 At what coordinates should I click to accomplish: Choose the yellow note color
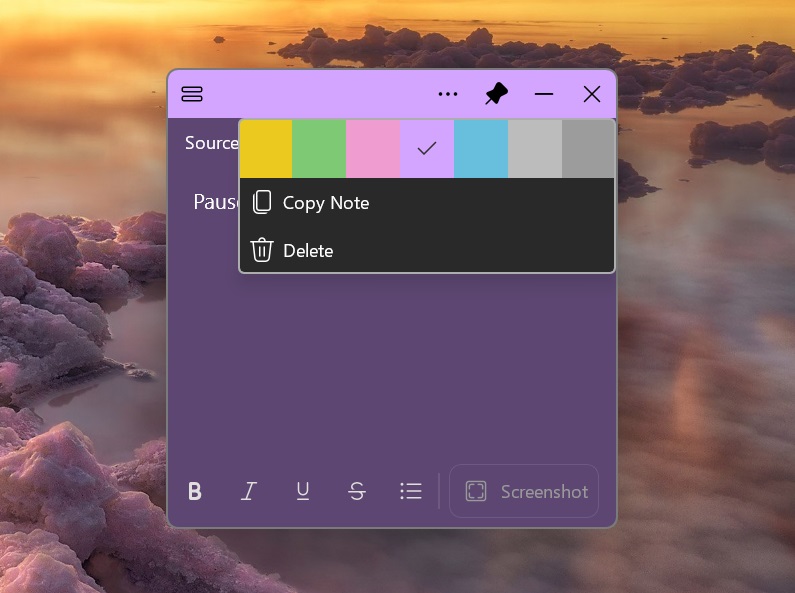(x=266, y=149)
